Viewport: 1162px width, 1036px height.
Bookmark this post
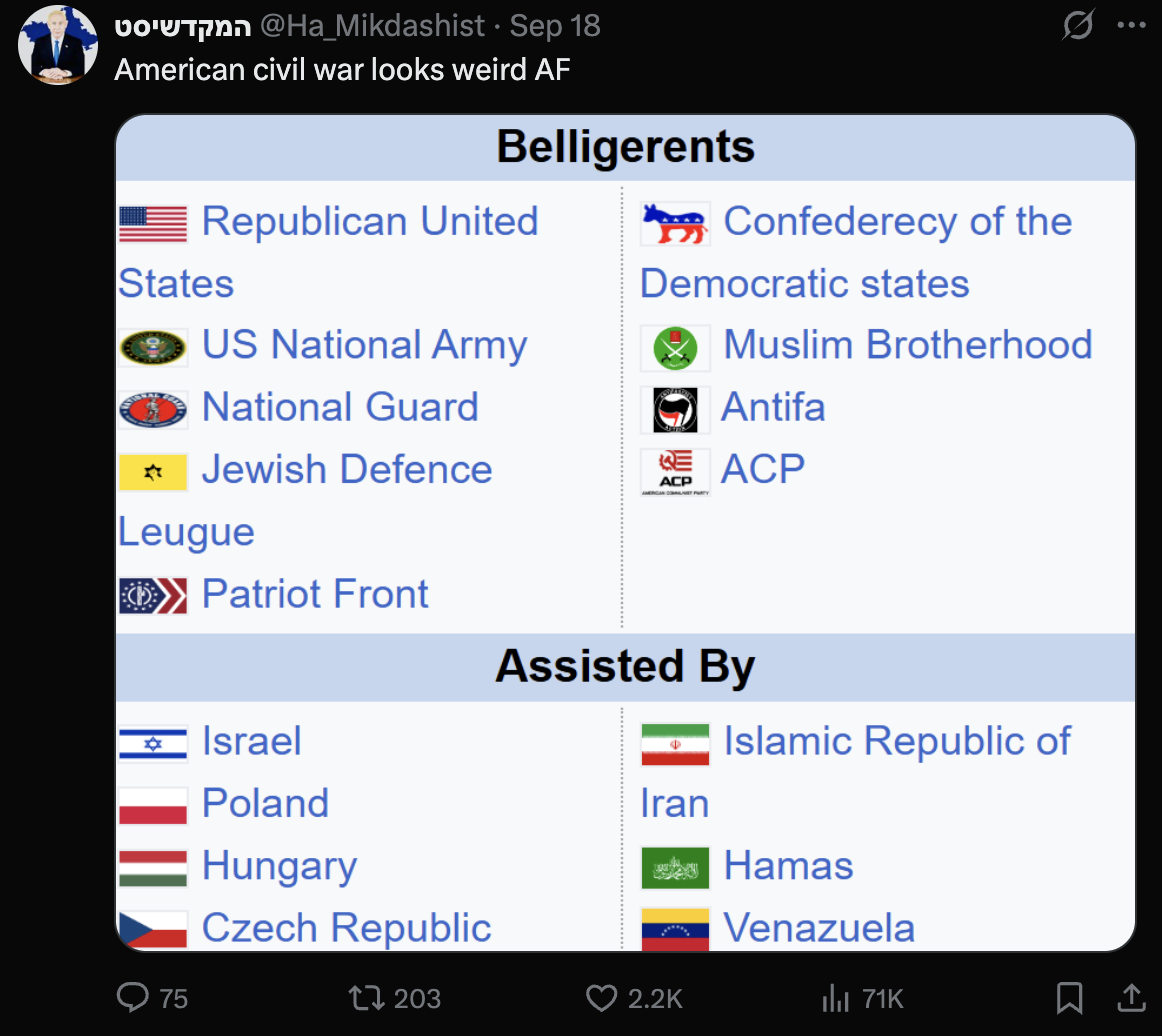(1069, 997)
